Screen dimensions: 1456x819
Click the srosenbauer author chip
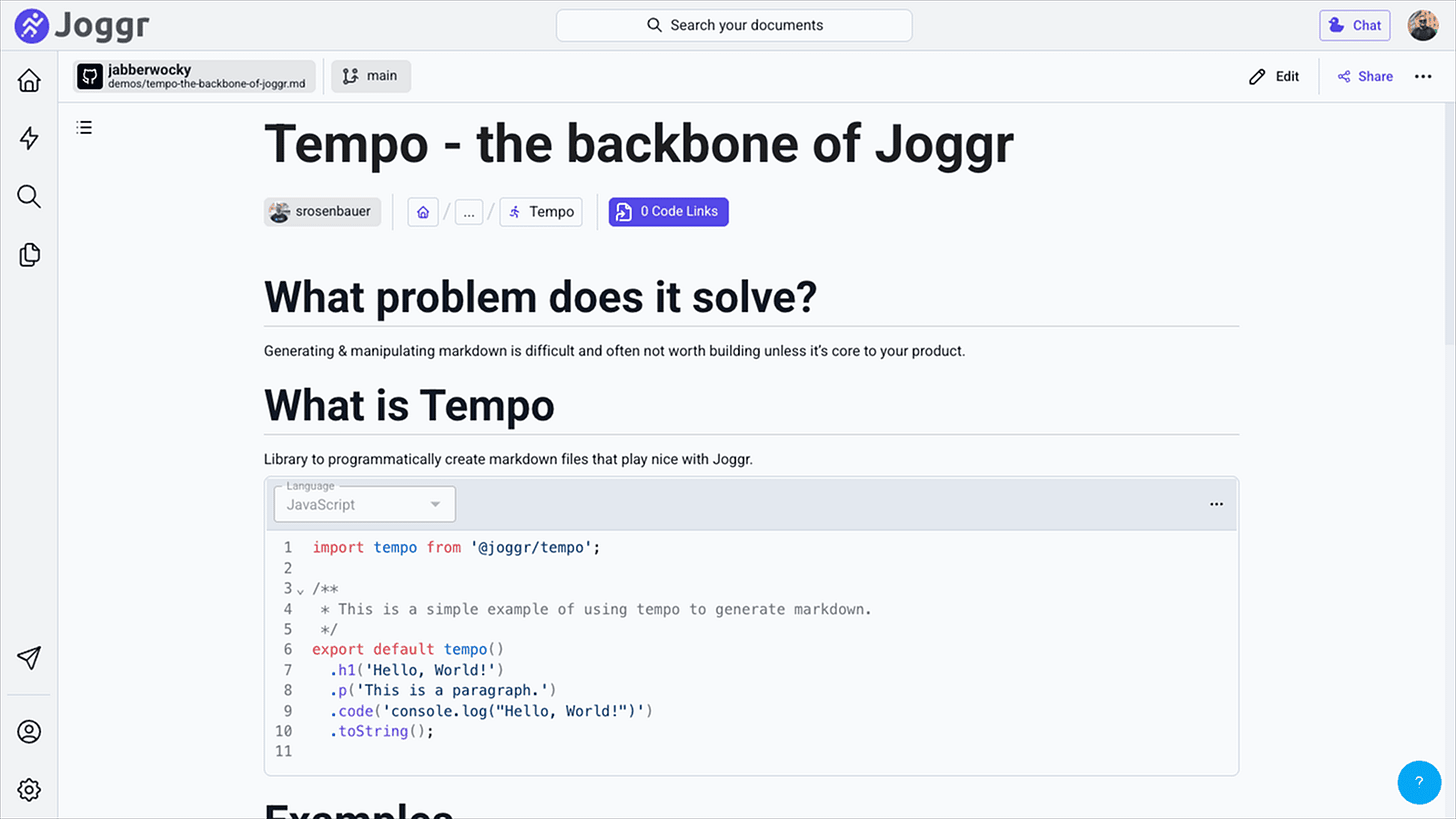[x=322, y=212]
